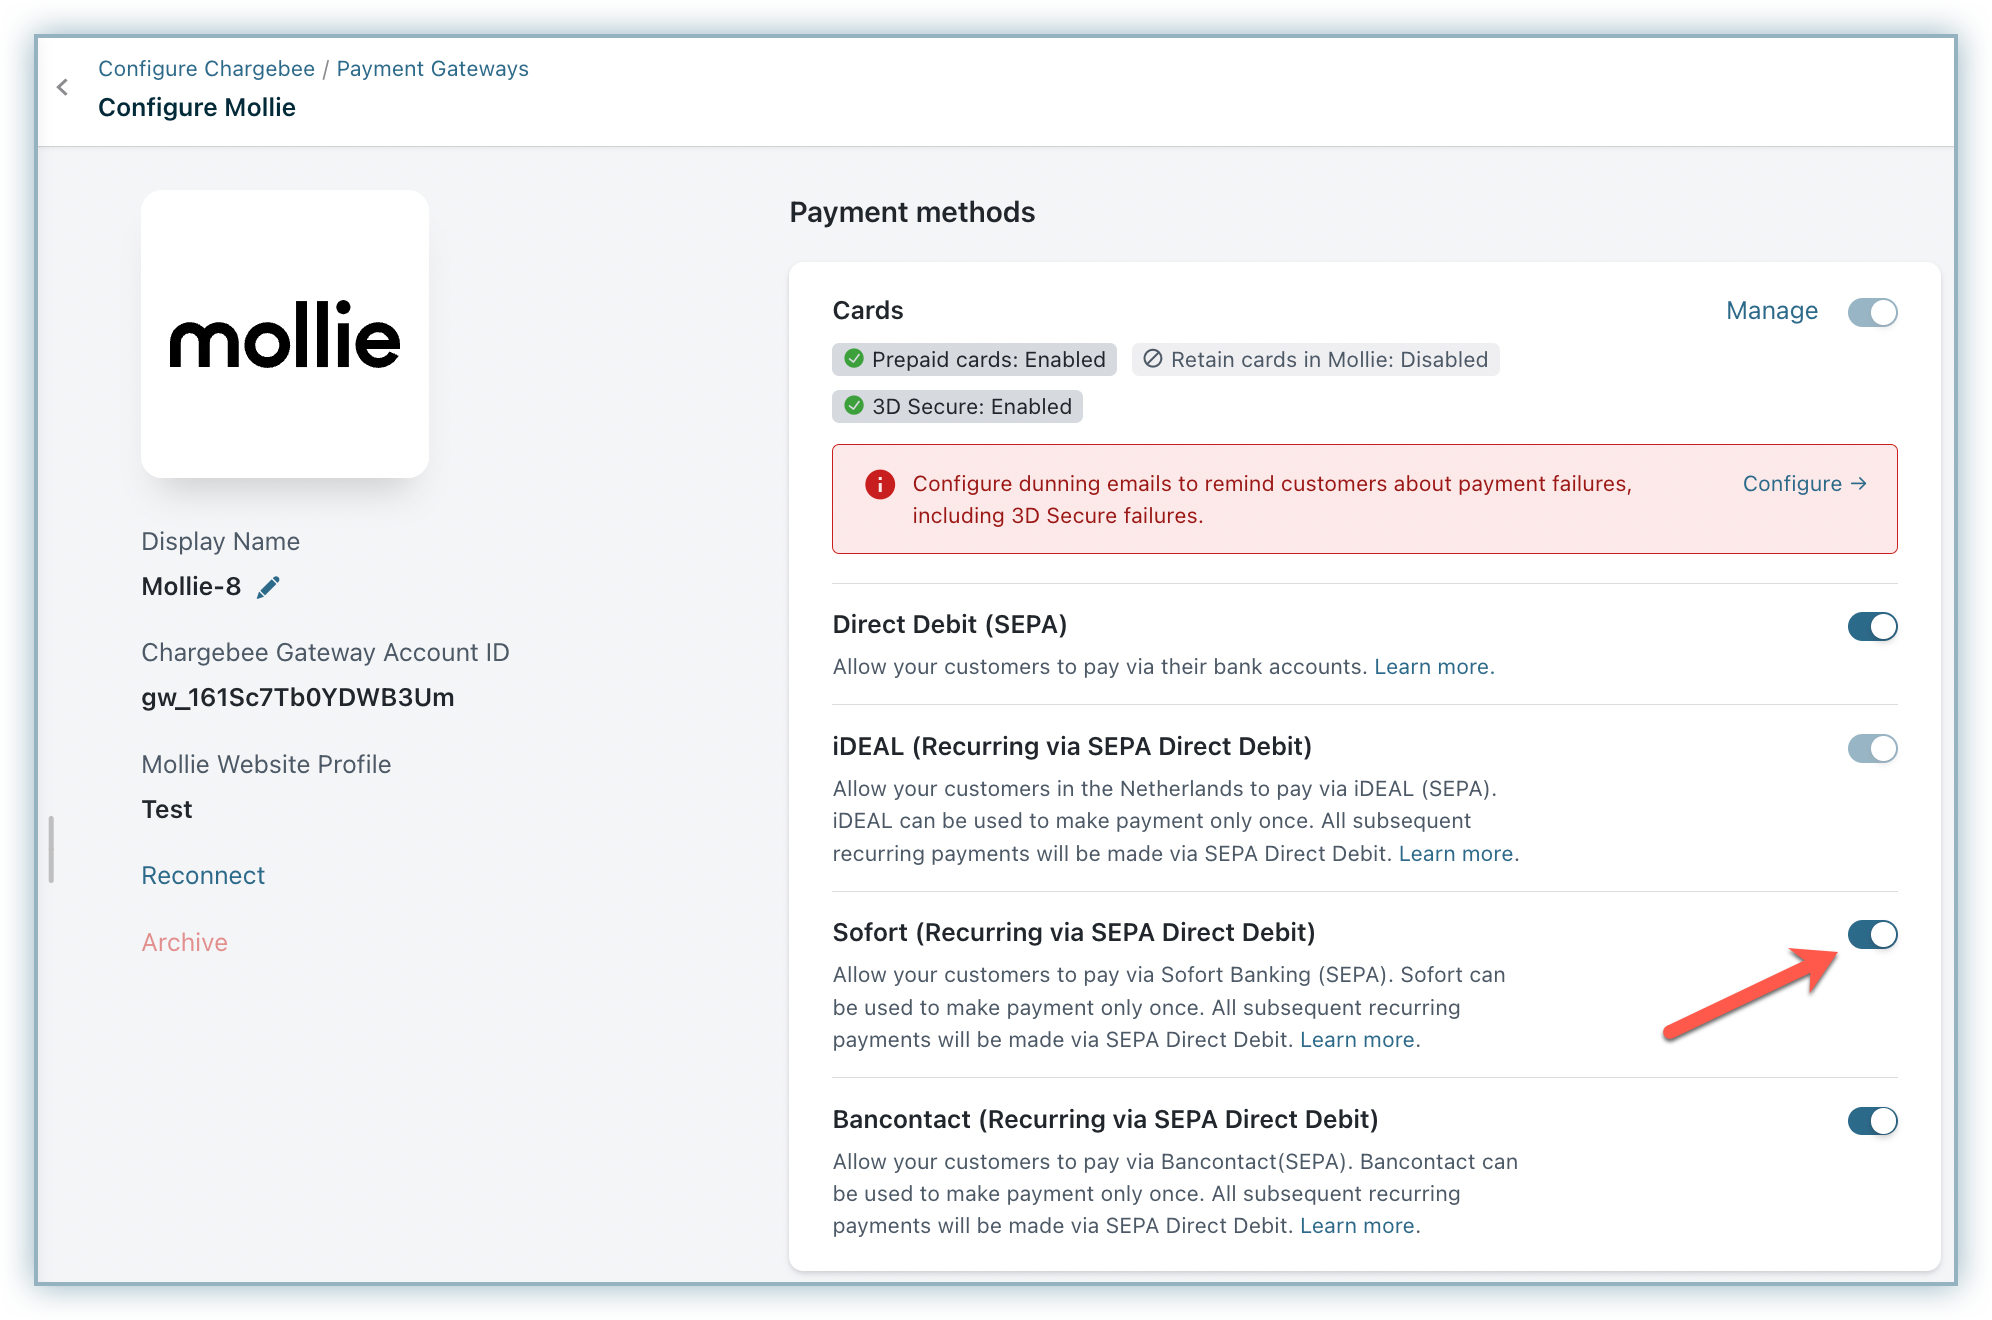The height and width of the screenshot is (1320, 1992).
Task: Click Retain cards Disabled badge
Action: tap(1315, 359)
